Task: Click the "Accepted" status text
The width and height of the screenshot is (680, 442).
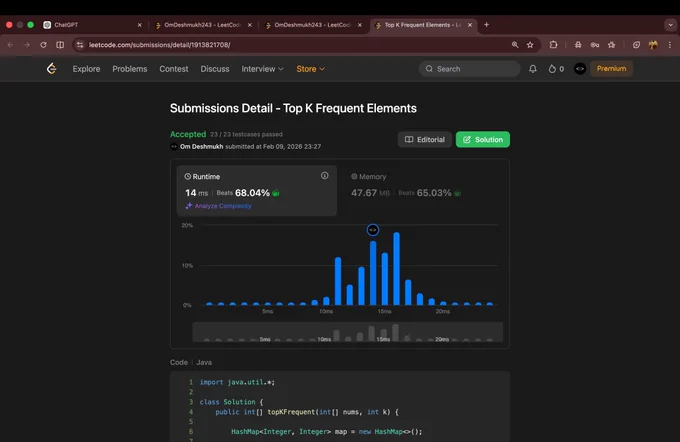Action: (x=188, y=134)
